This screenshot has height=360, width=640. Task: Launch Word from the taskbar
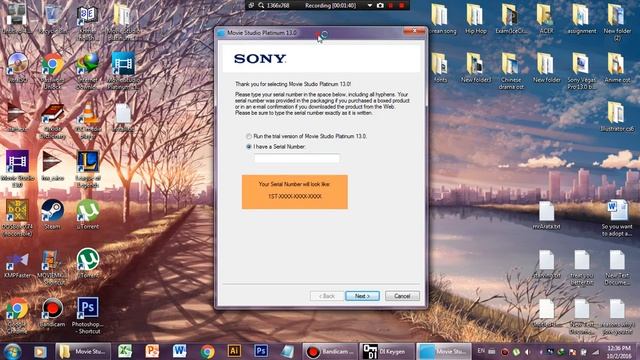click(x=179, y=351)
